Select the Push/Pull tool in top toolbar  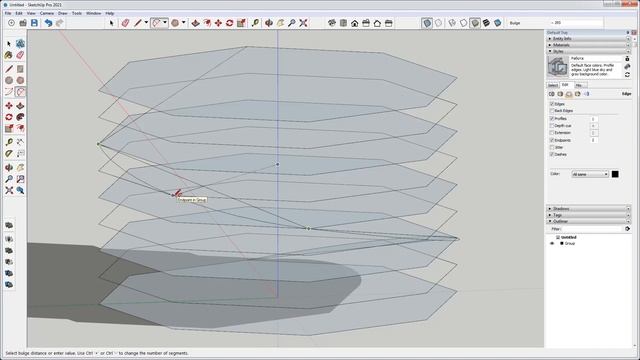[x=196, y=23]
